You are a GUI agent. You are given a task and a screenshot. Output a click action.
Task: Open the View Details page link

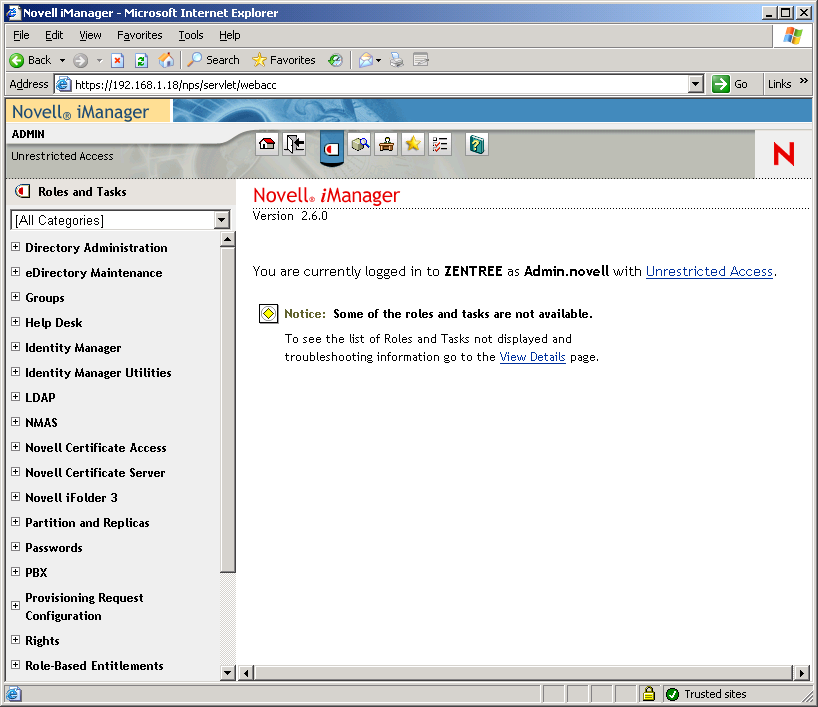[532, 357]
